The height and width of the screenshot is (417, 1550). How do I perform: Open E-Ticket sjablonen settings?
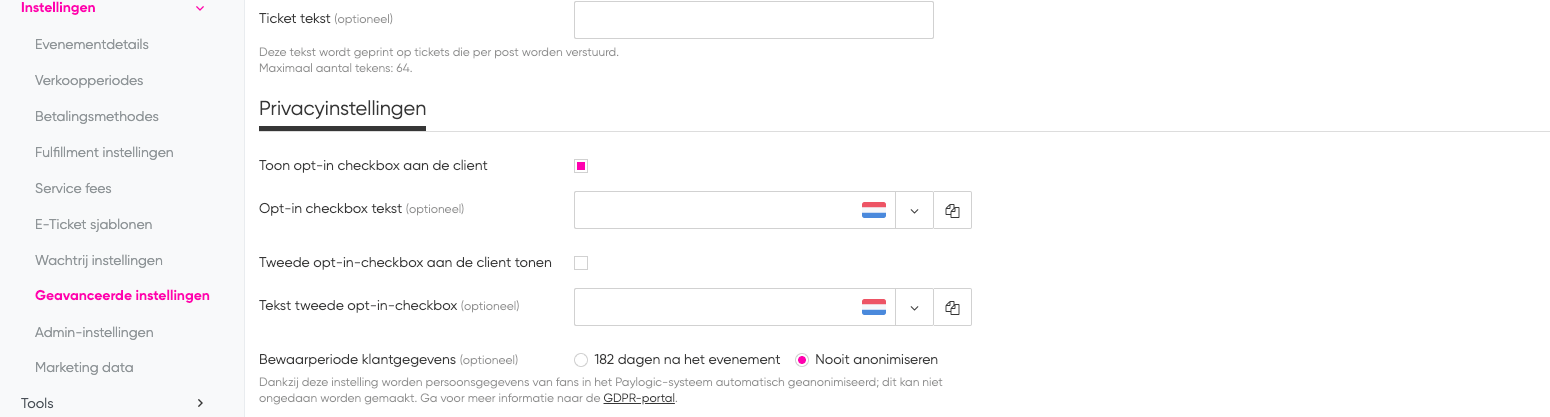(94, 224)
